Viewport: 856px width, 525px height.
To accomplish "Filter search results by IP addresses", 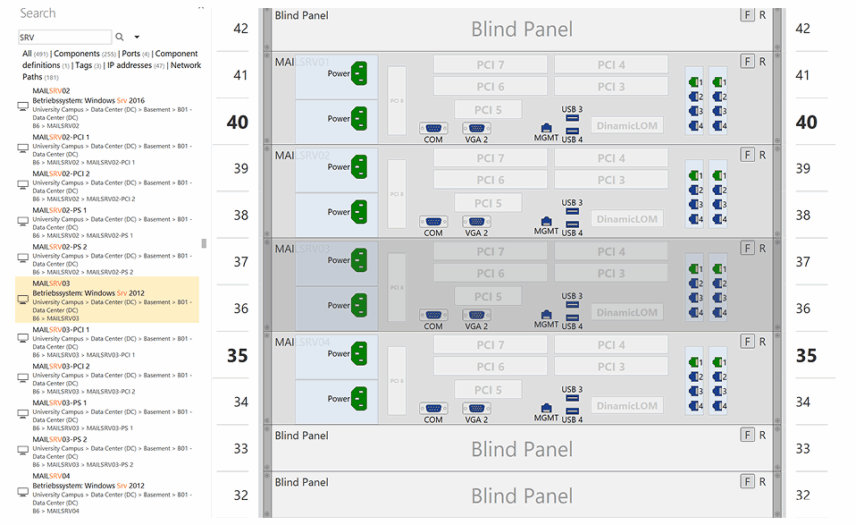I will 144,65.
